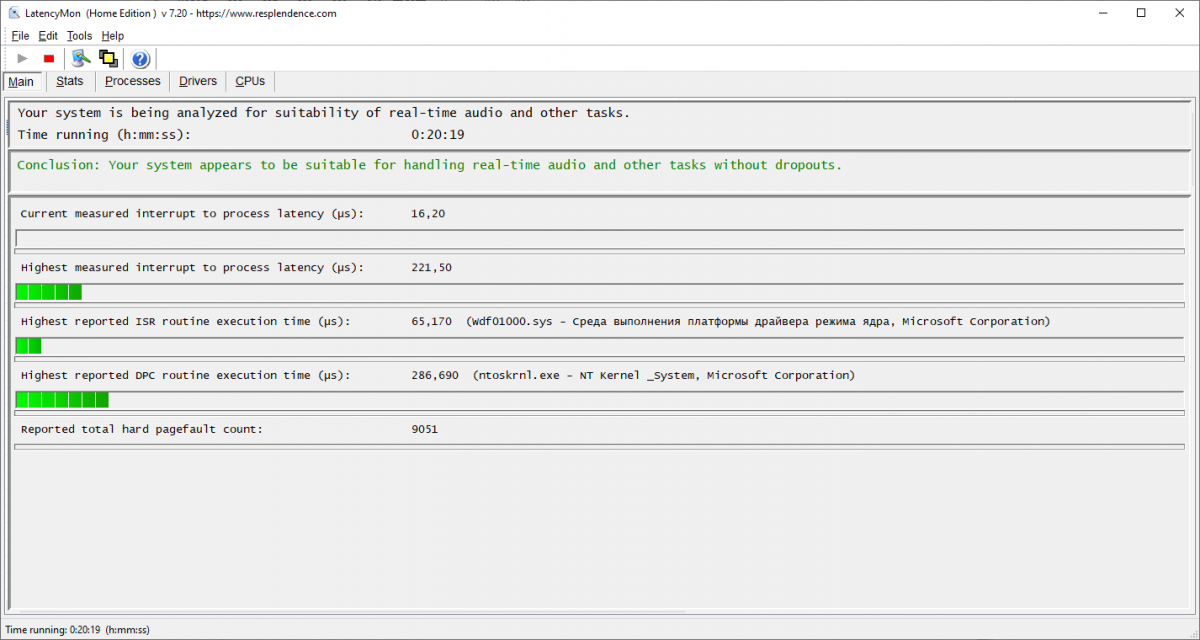Click the DPC time value 286,690
Viewport: 1200px width, 640px height.
(x=435, y=376)
